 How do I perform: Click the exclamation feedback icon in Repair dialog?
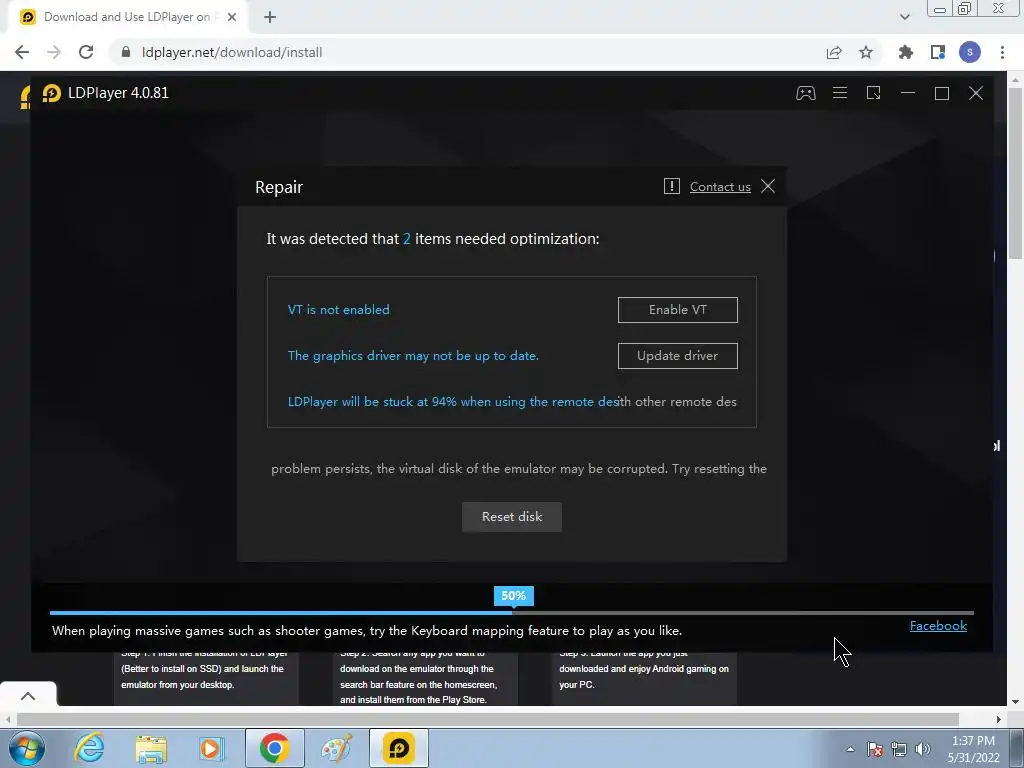pos(671,186)
